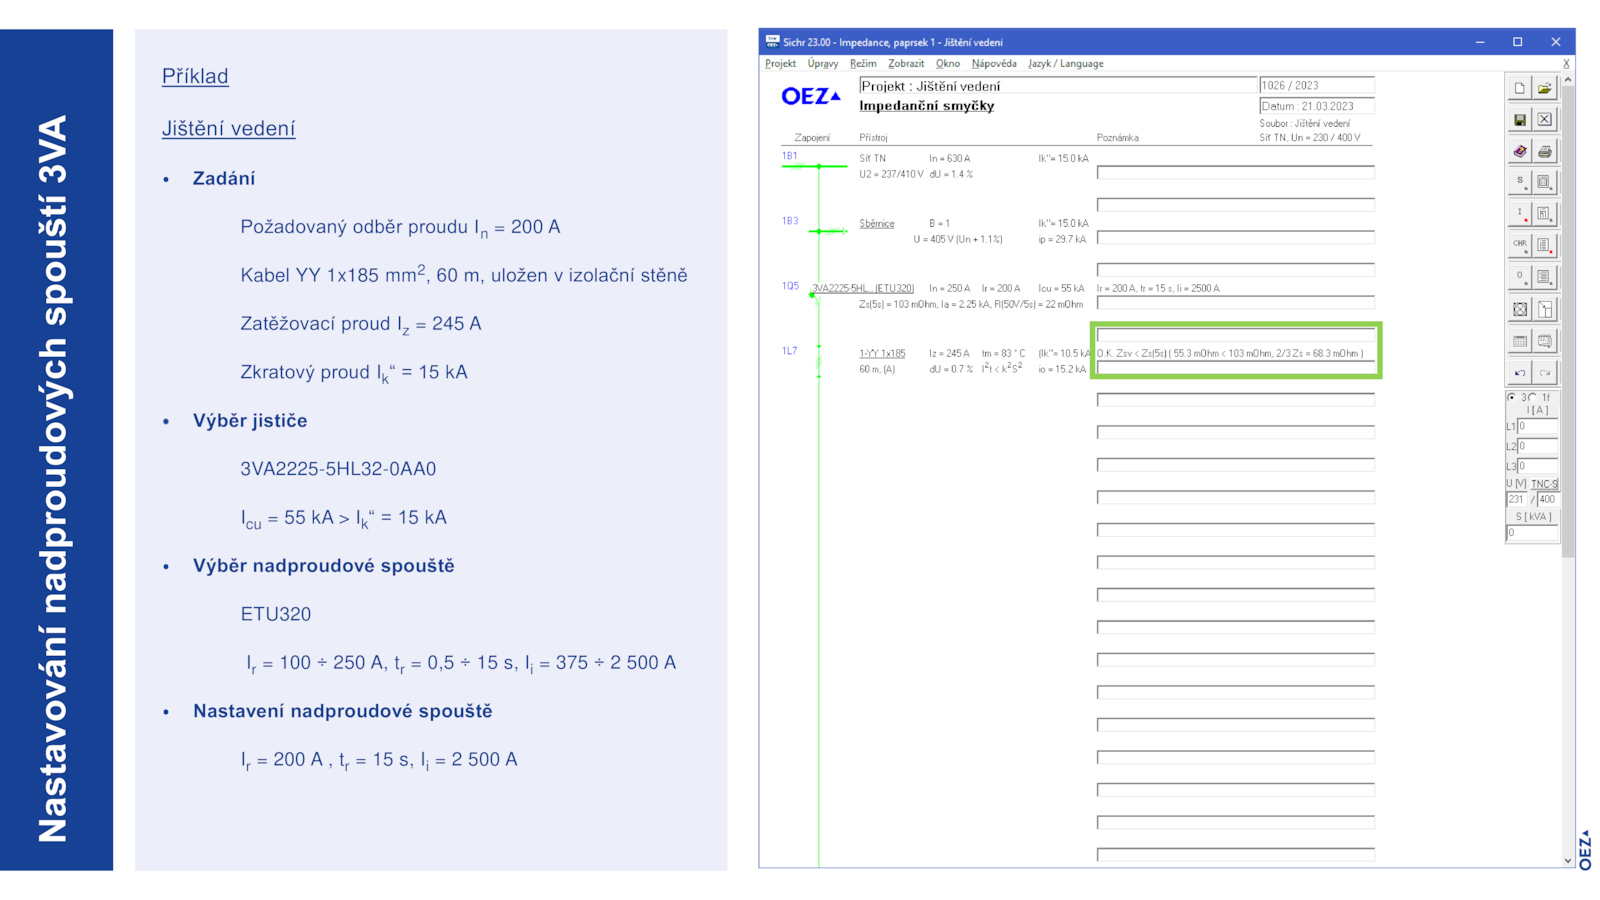
Task: Close the inner document with the X
Action: [x=1566, y=64]
